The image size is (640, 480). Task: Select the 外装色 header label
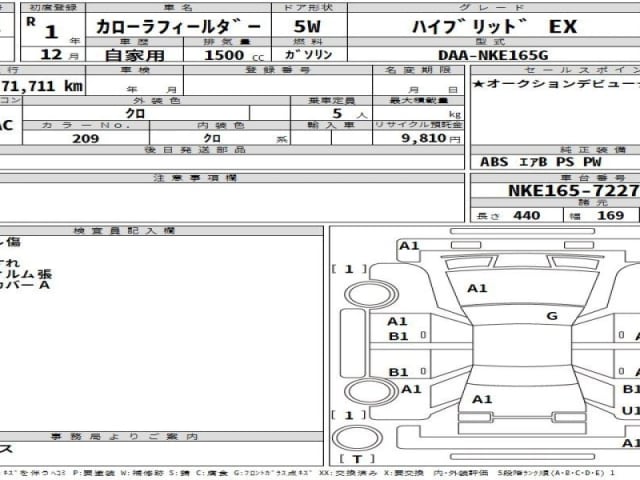(156, 100)
